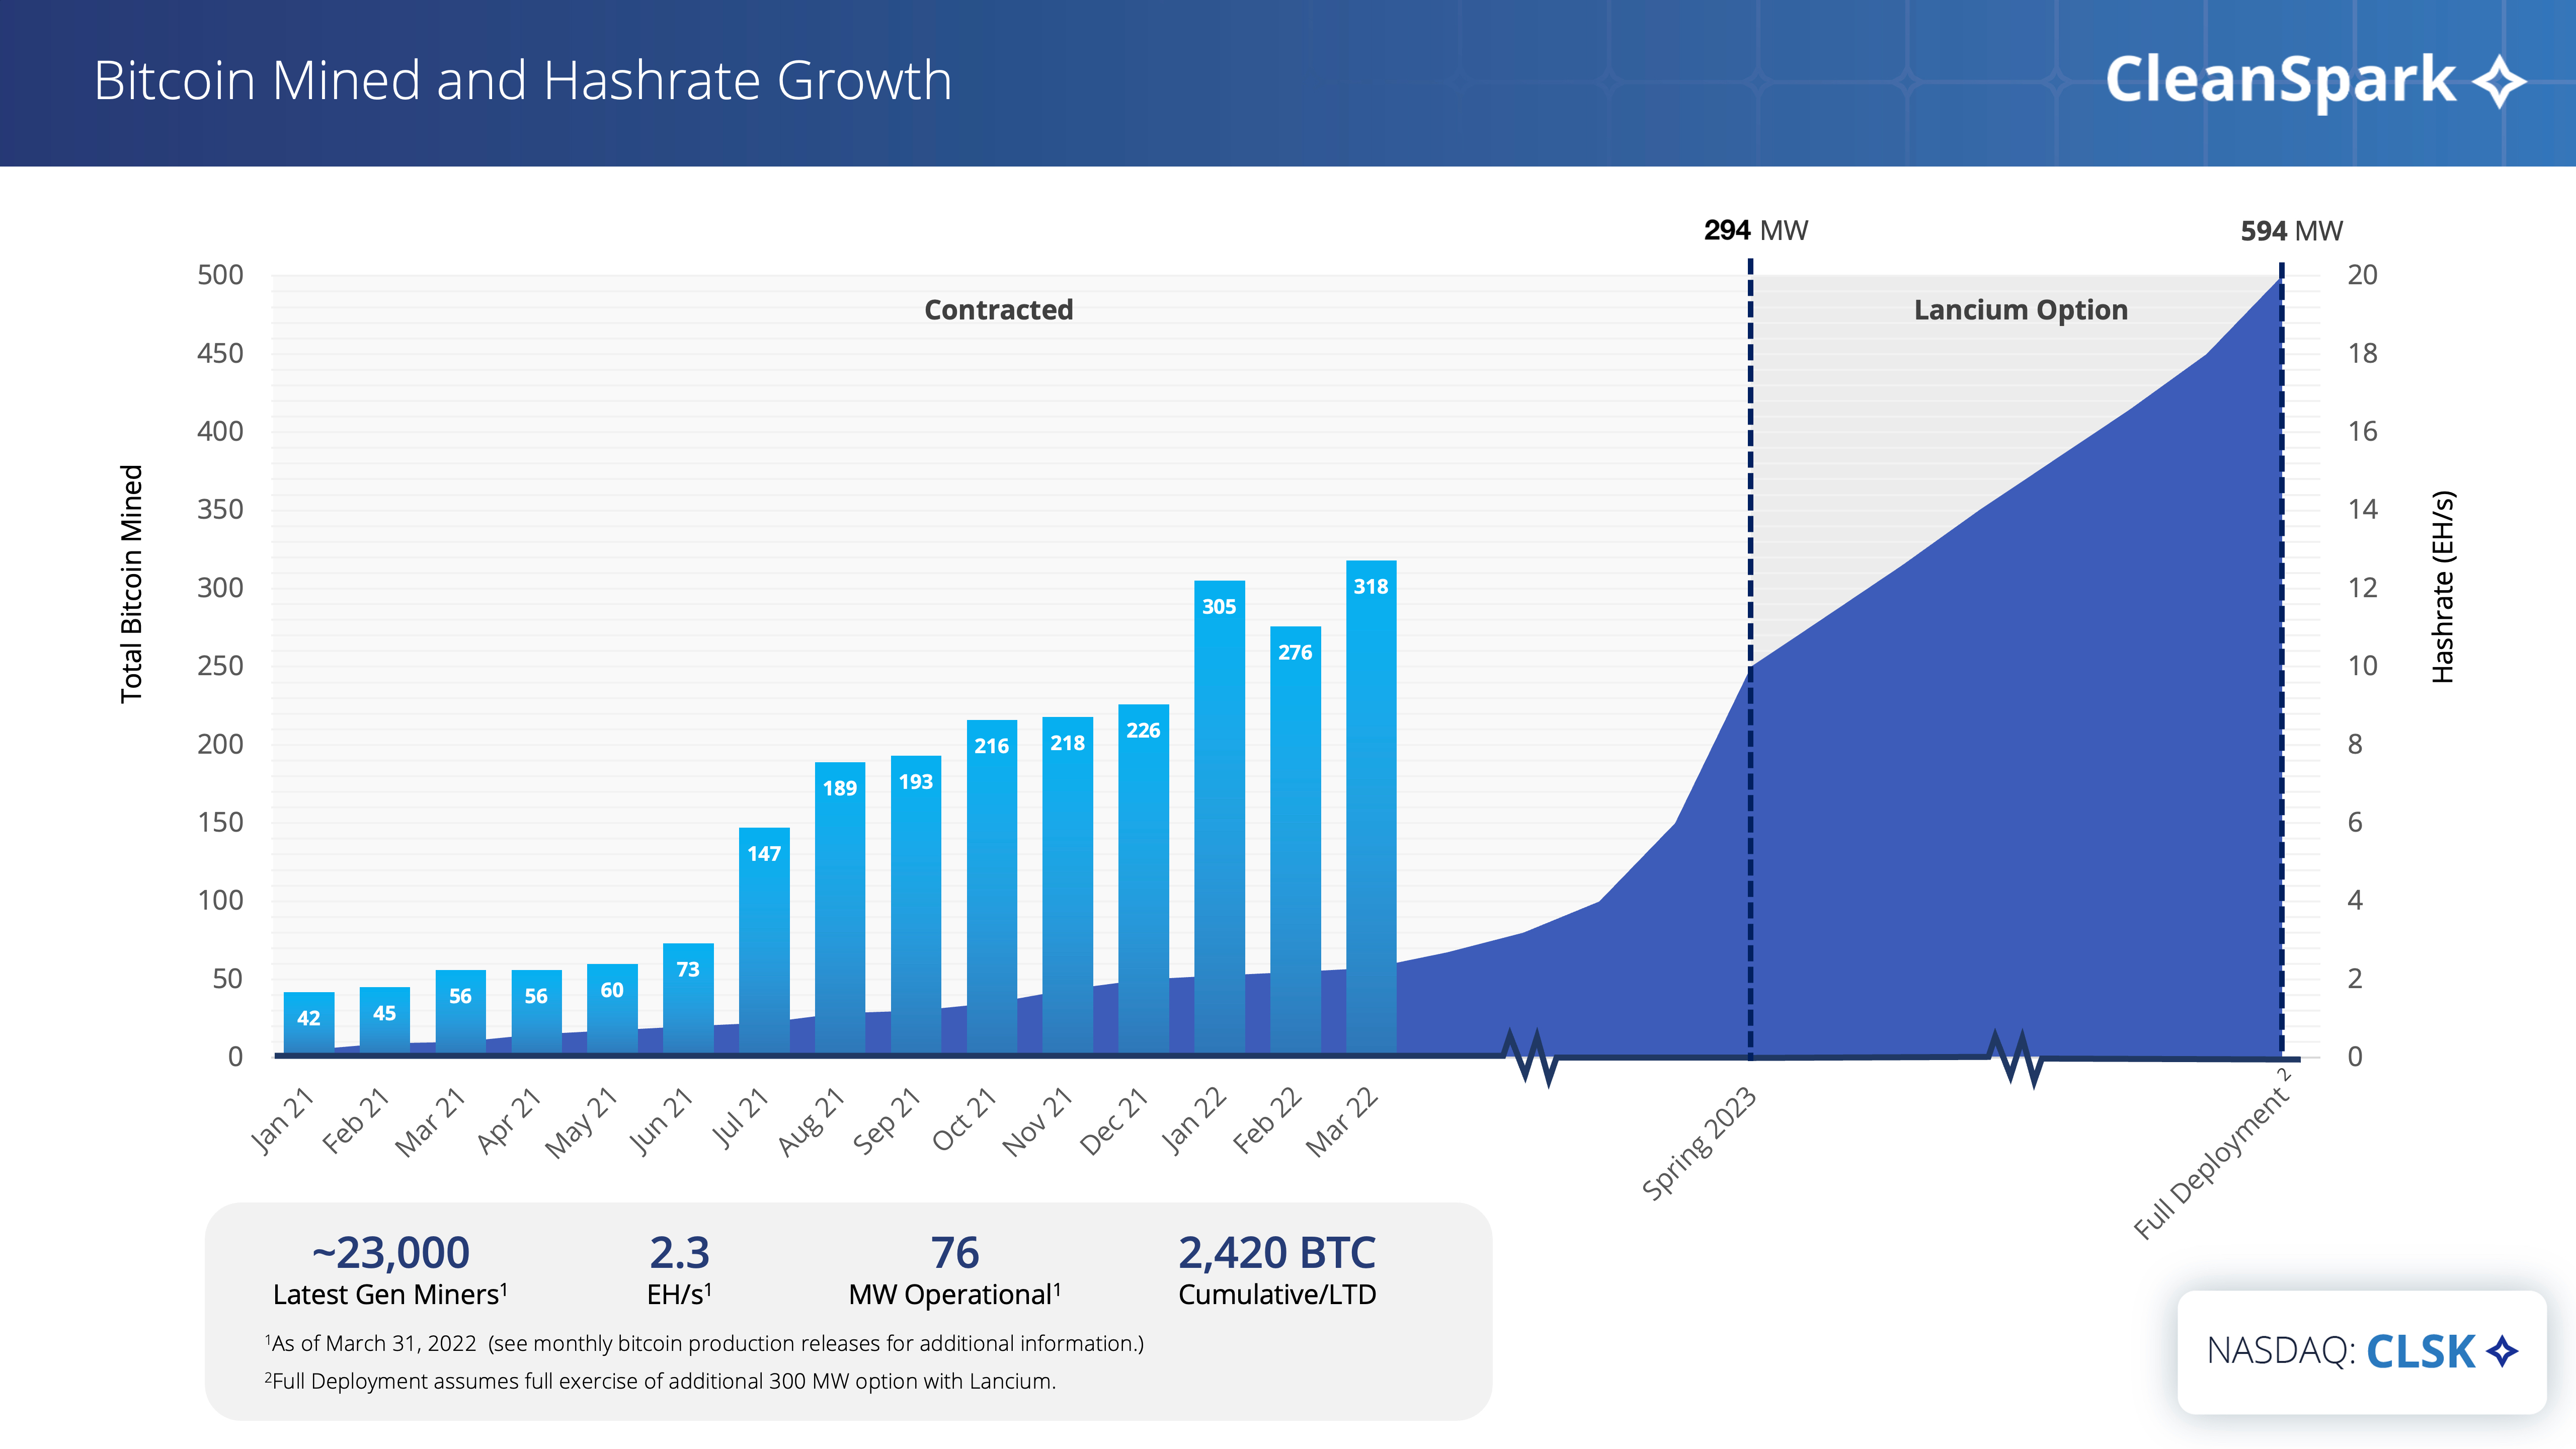Click the Spring 2023 axis label
2576x1449 pixels.
[x=1700, y=1143]
